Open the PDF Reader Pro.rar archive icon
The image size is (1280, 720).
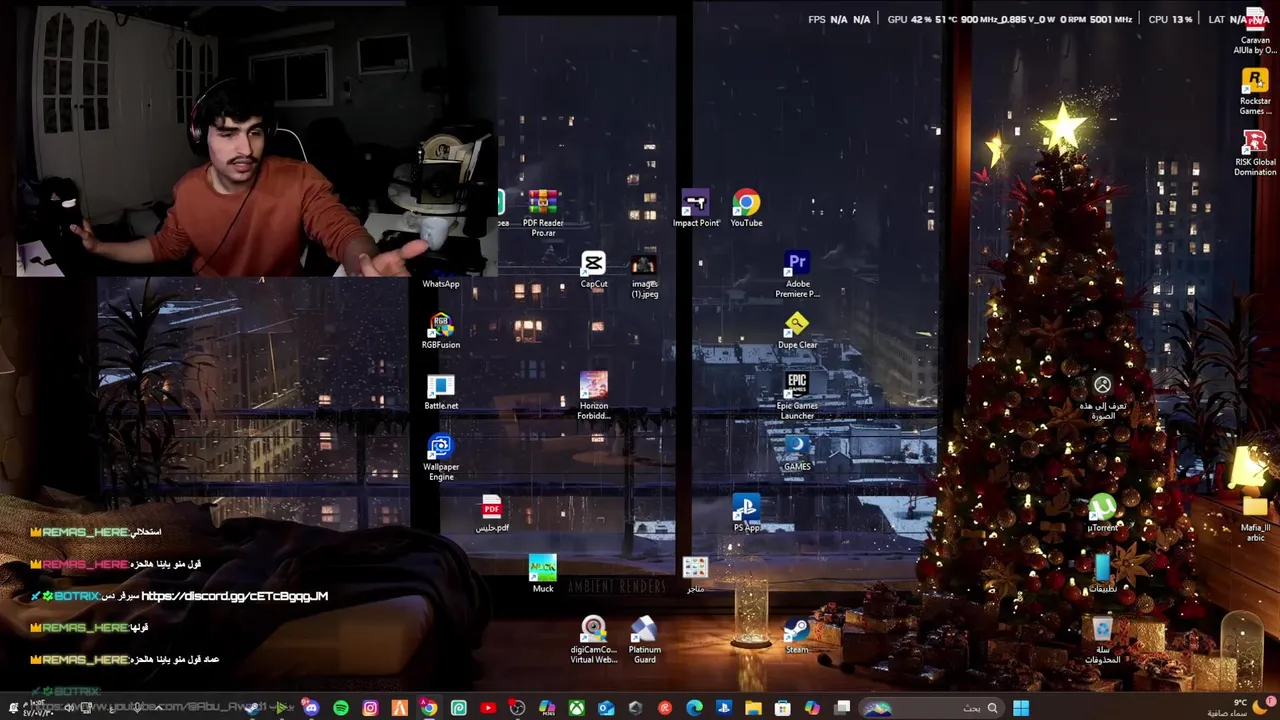543,212
